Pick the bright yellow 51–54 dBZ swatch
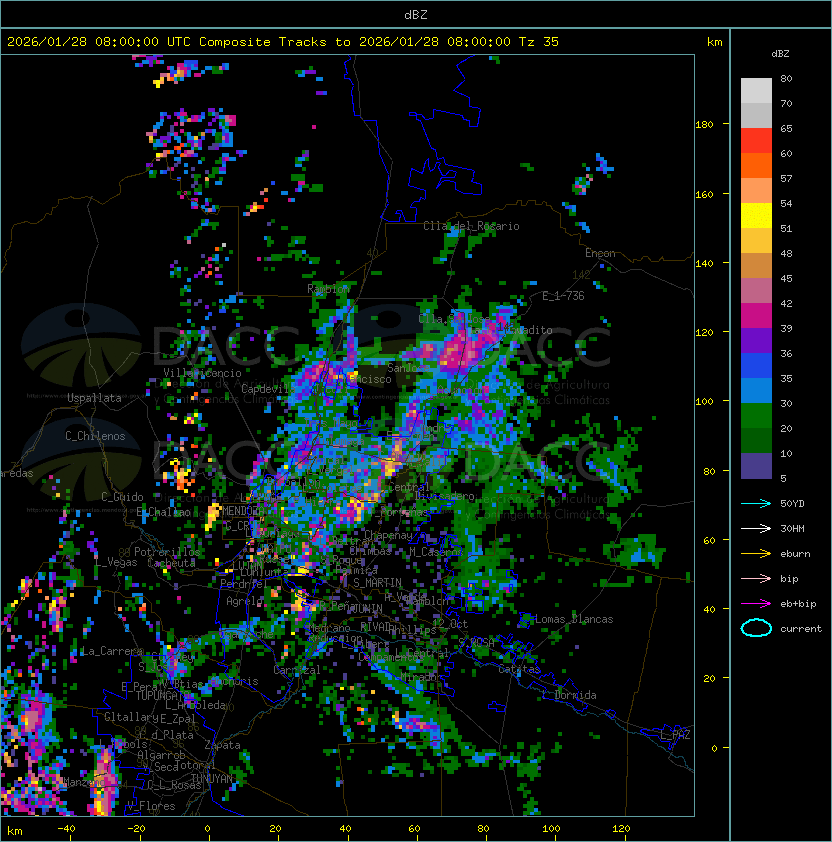This screenshot has height=842, width=832. (x=756, y=215)
